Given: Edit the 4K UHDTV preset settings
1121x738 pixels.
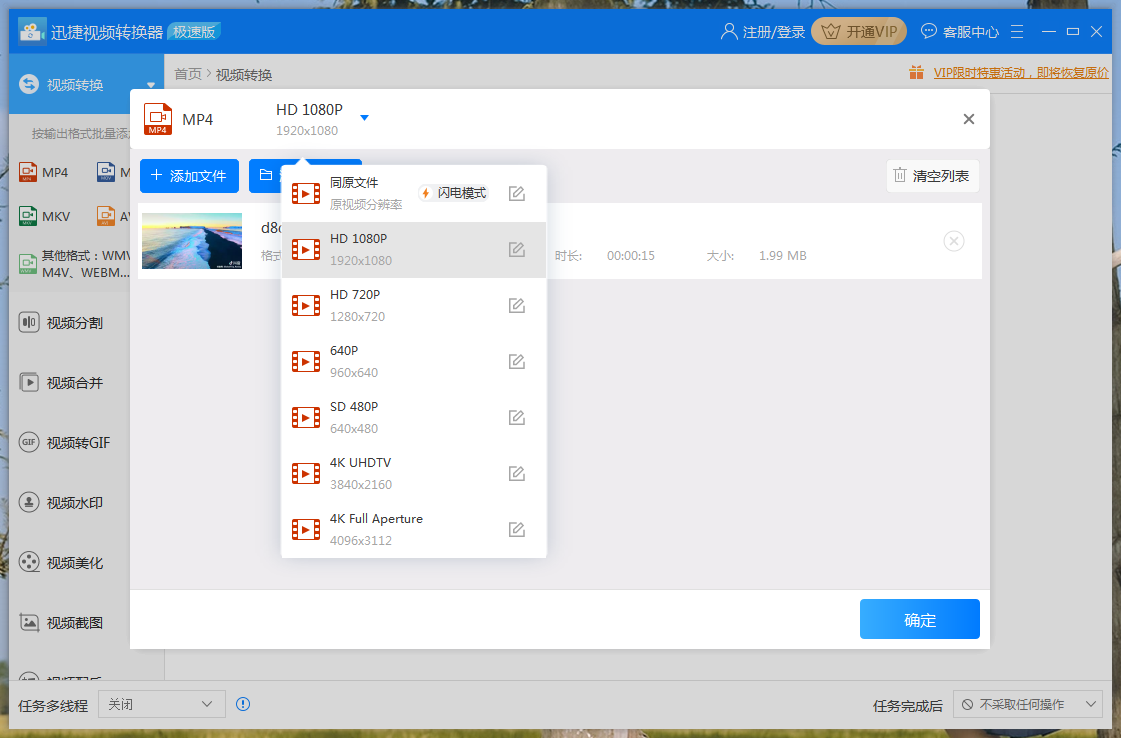Looking at the screenshot, I should pos(516,473).
